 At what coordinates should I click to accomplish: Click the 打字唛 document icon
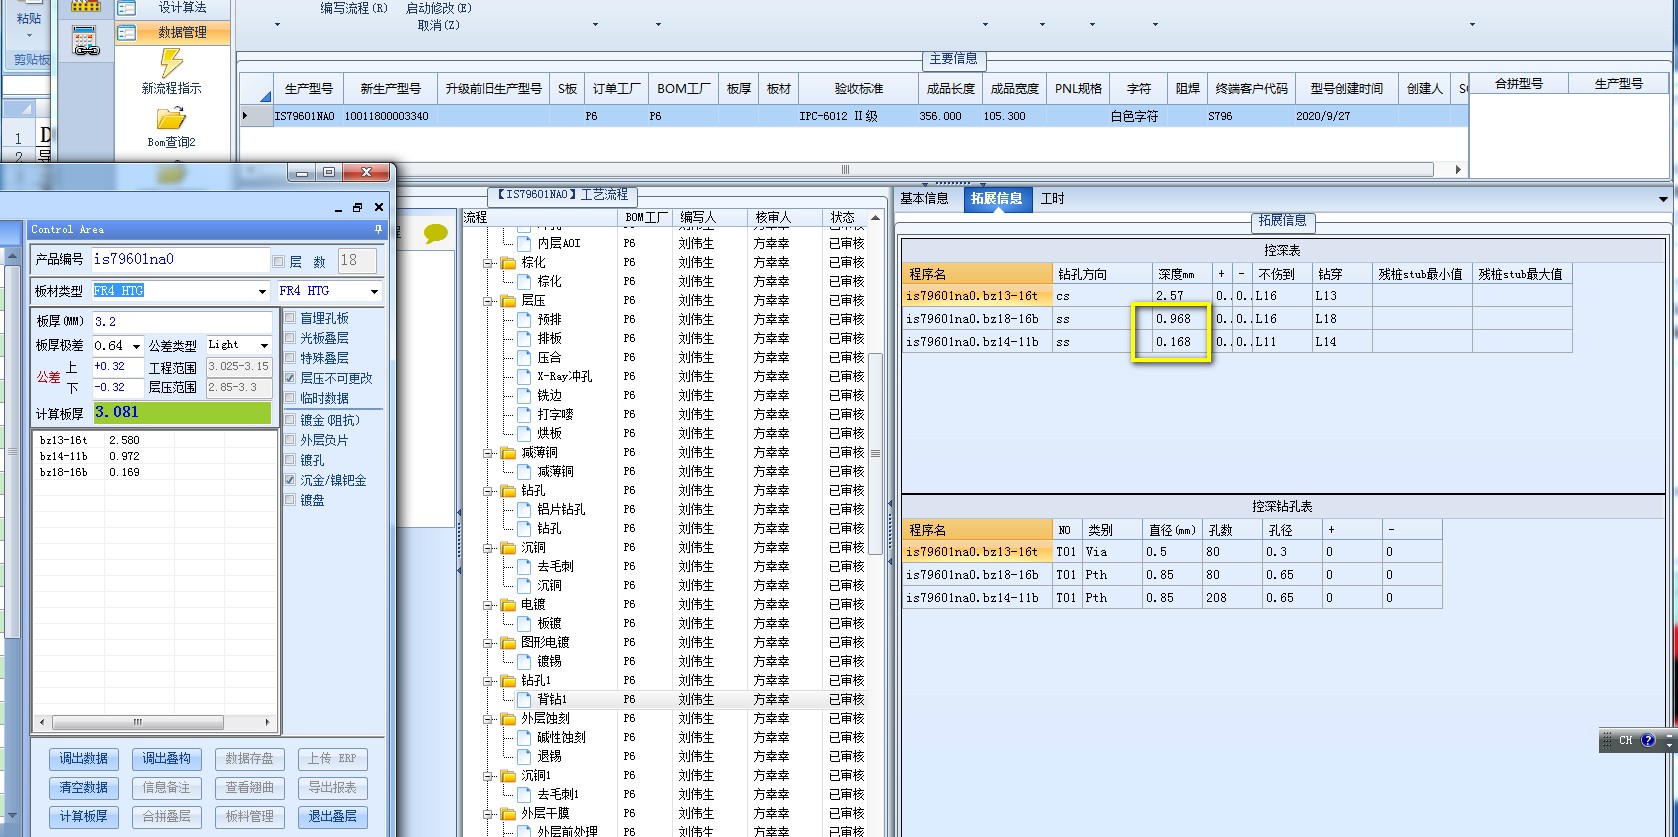(525, 414)
